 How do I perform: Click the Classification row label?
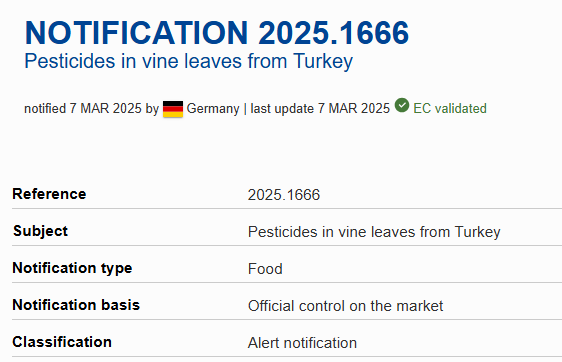pos(62,342)
